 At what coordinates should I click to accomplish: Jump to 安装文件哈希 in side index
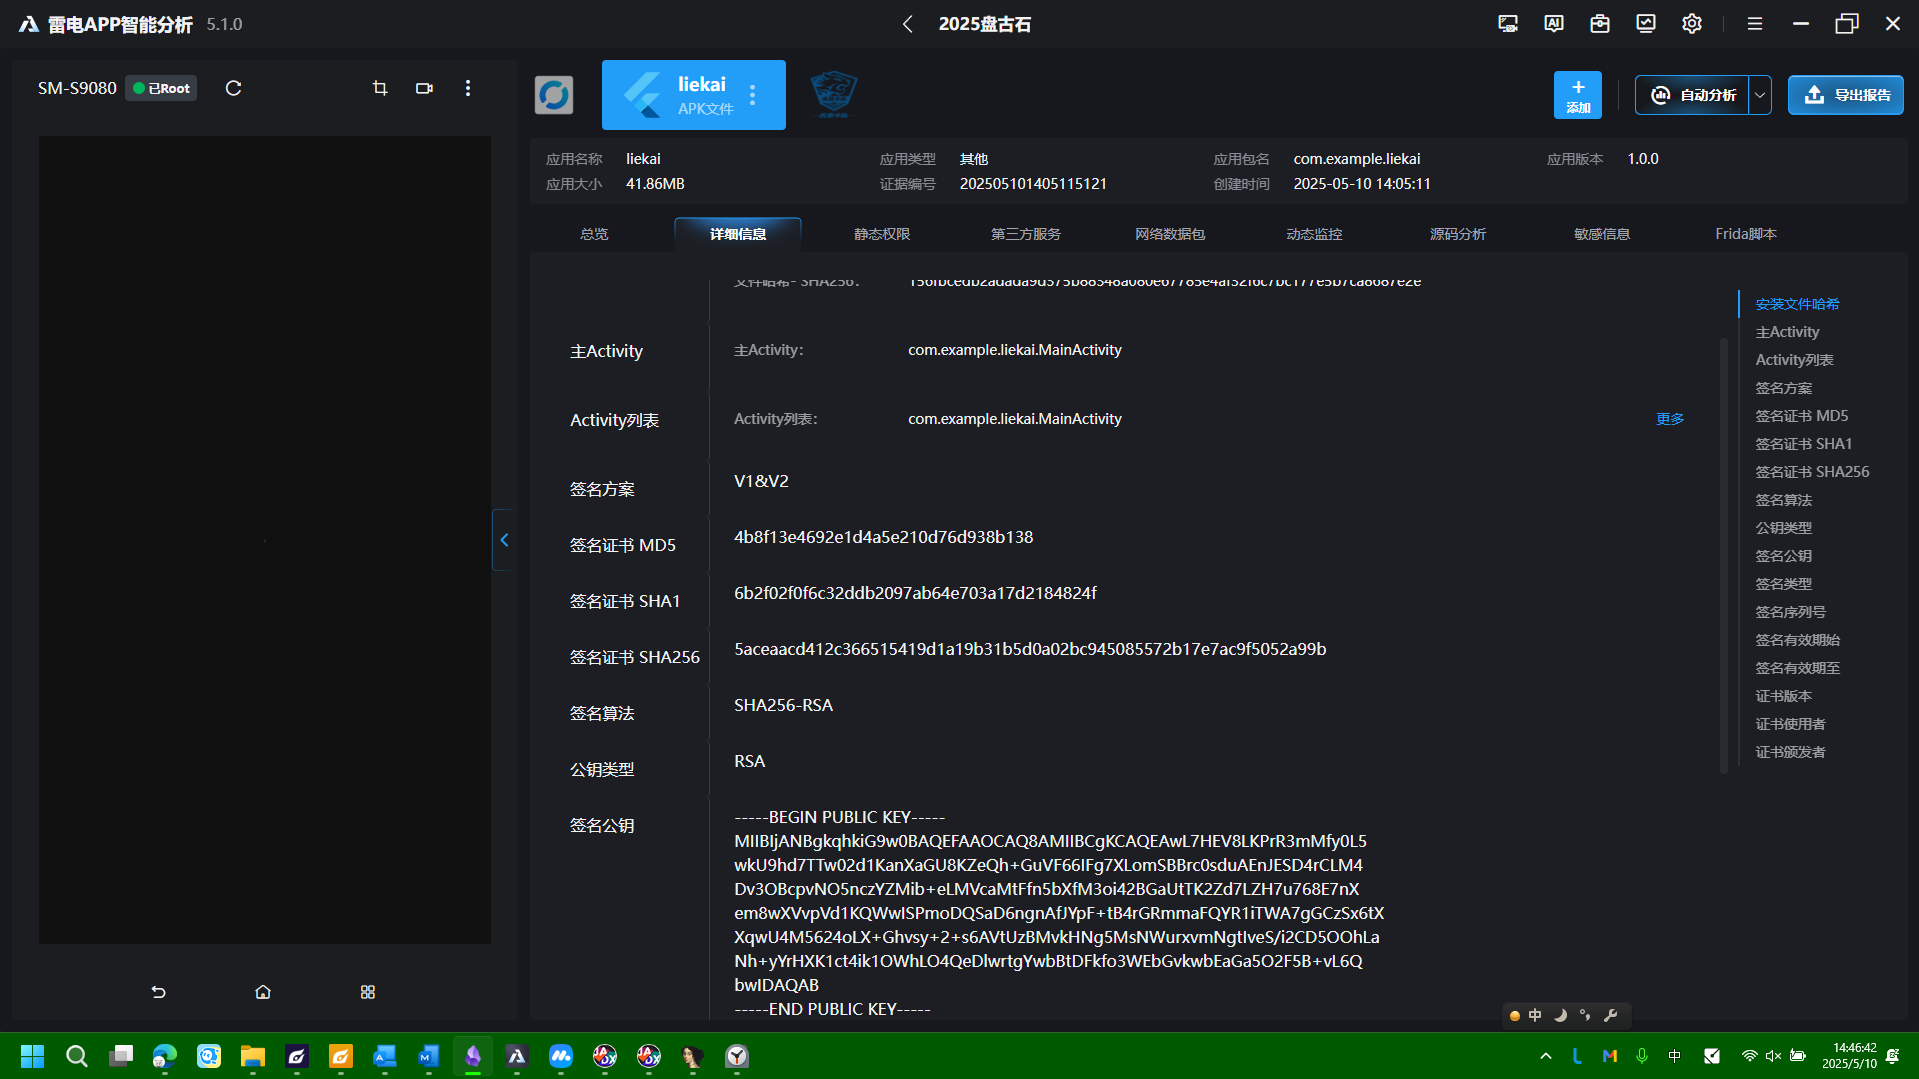click(1797, 304)
